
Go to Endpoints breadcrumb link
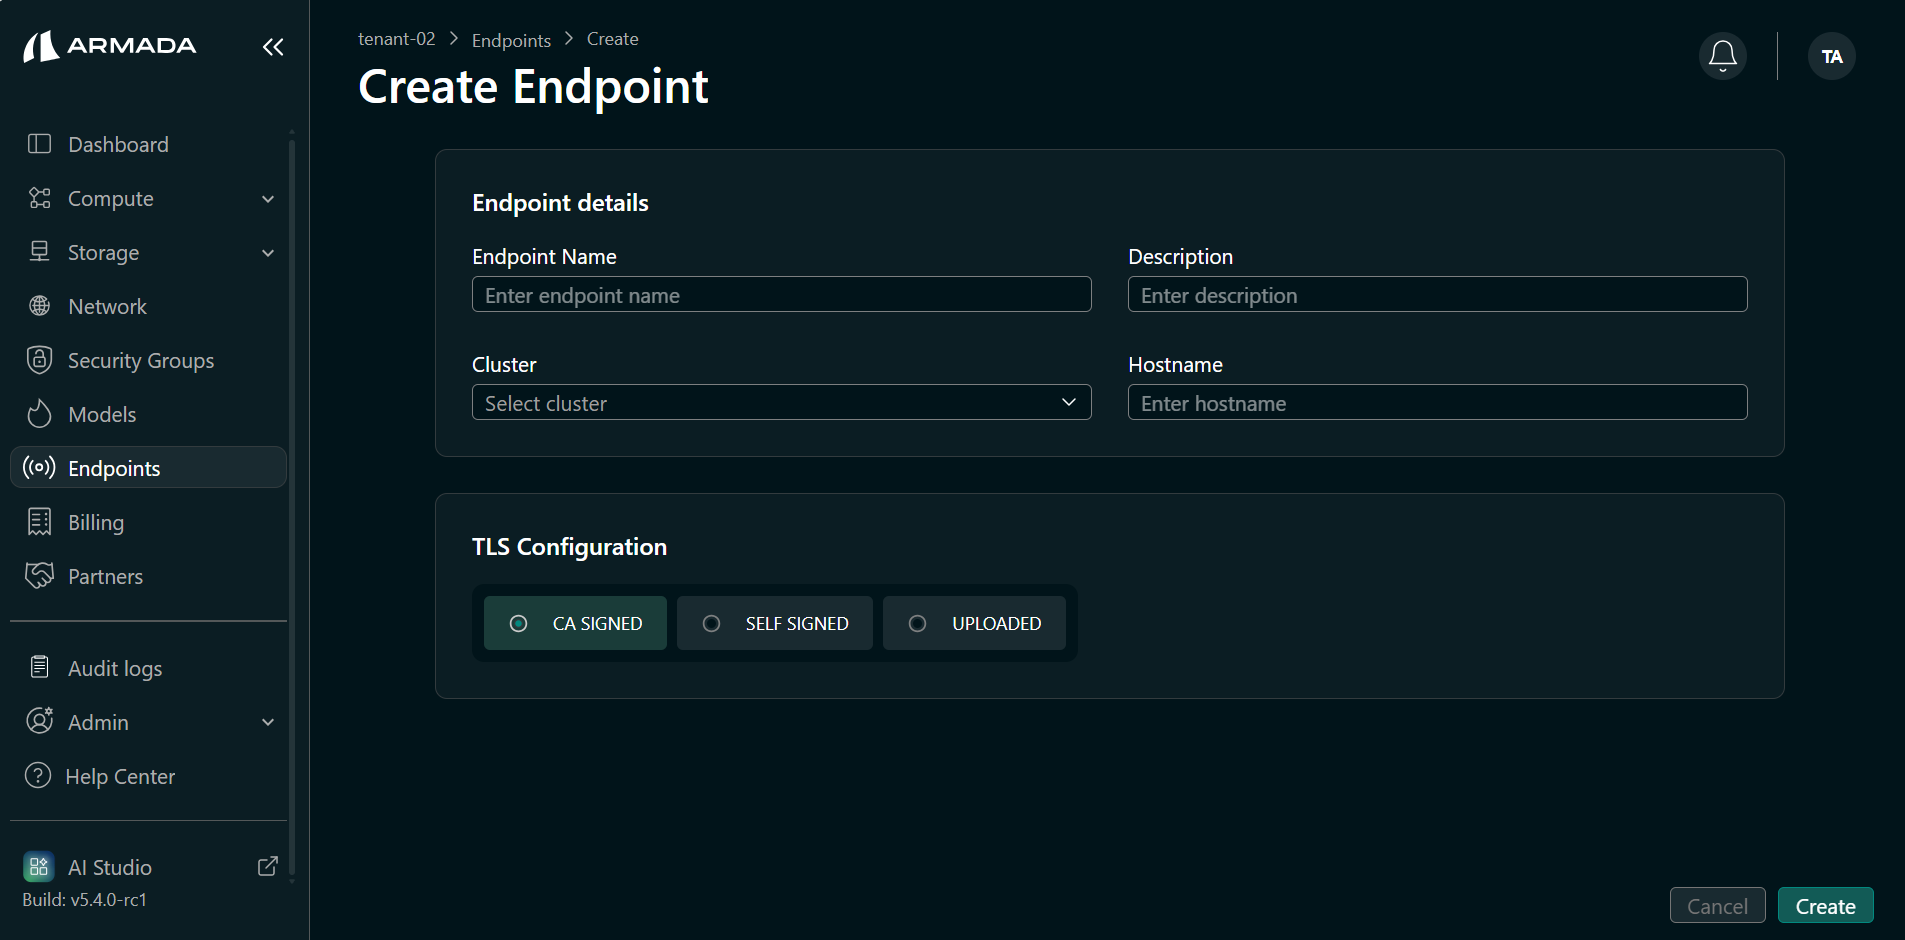pyautogui.click(x=511, y=40)
